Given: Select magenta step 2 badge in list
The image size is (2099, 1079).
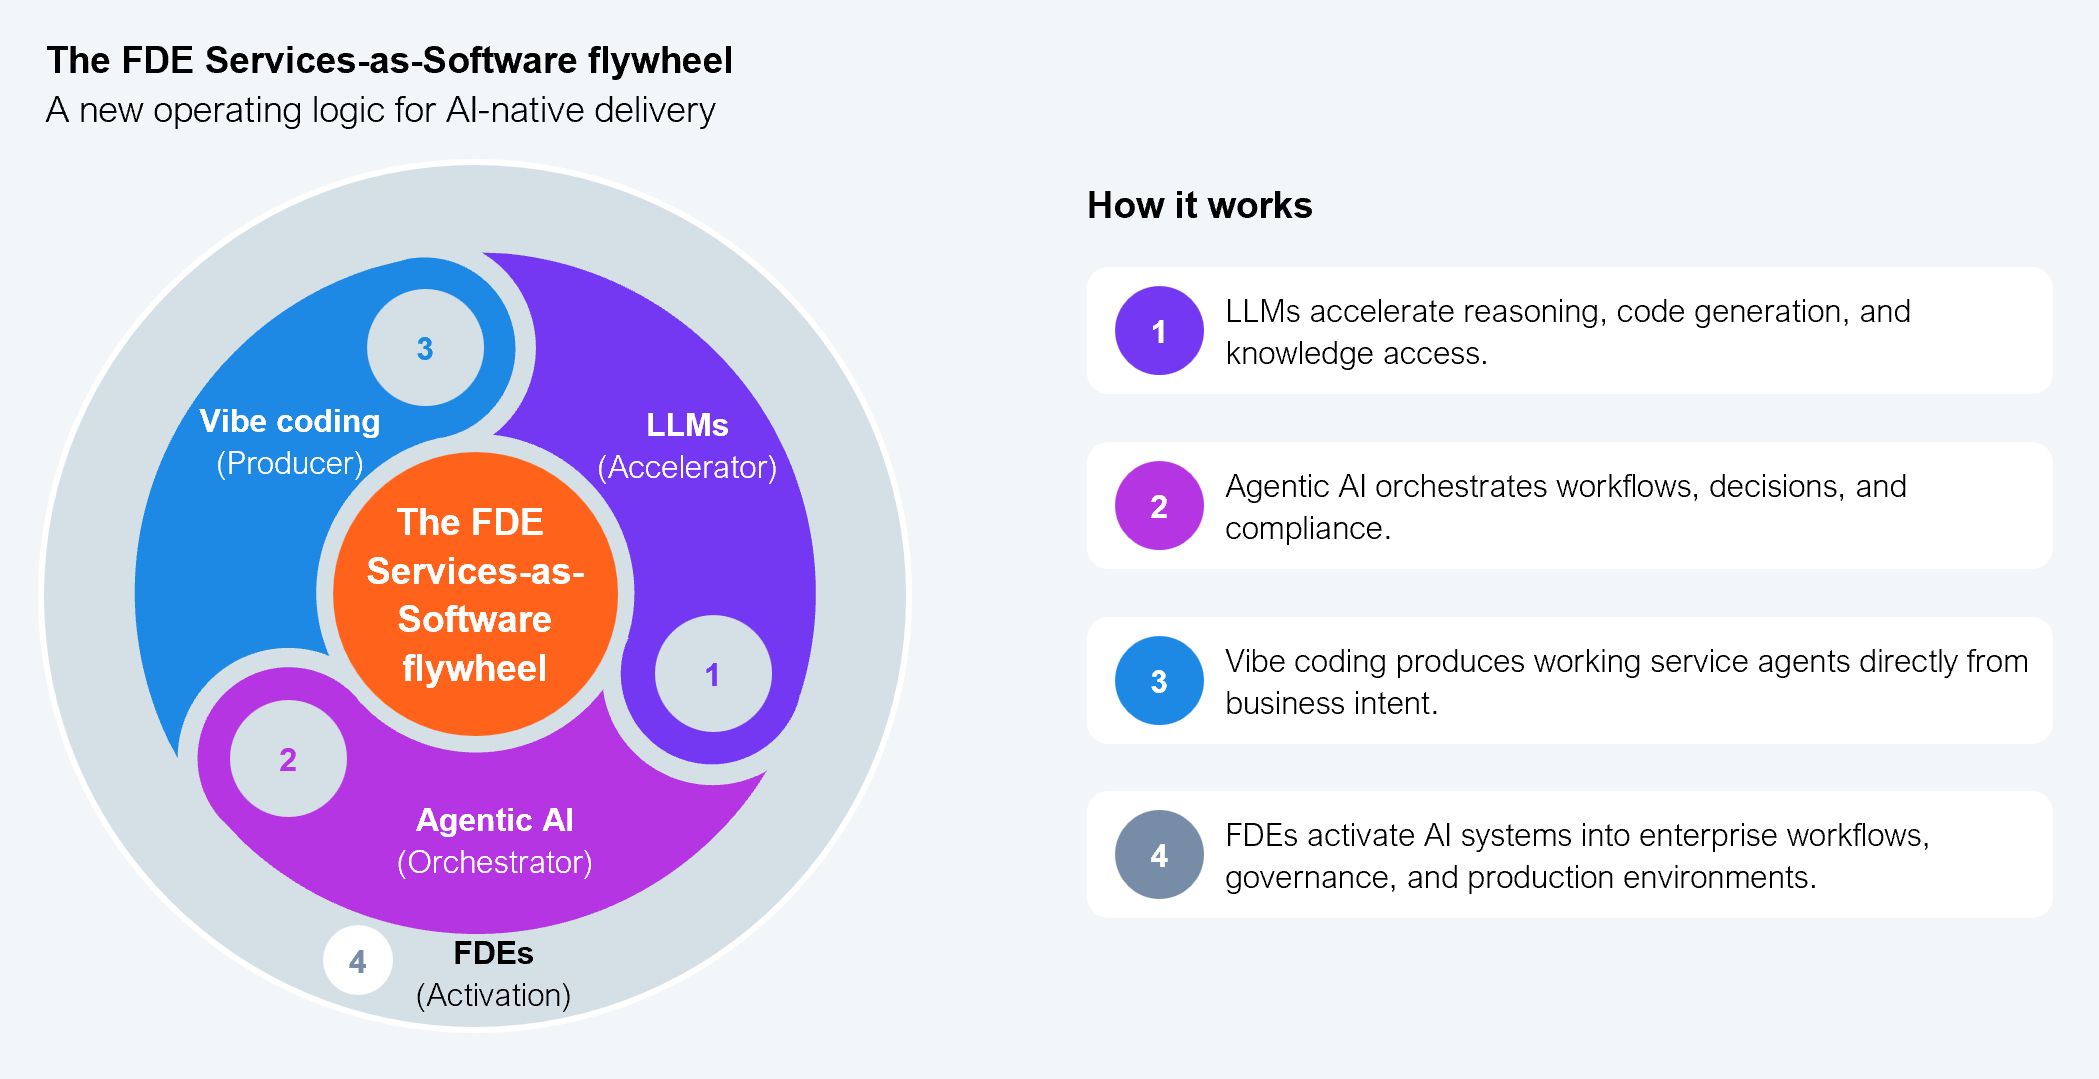Looking at the screenshot, I should point(1158,506).
